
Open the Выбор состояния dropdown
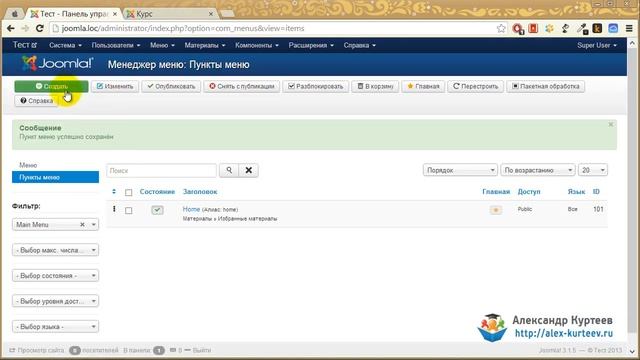[x=56, y=276]
